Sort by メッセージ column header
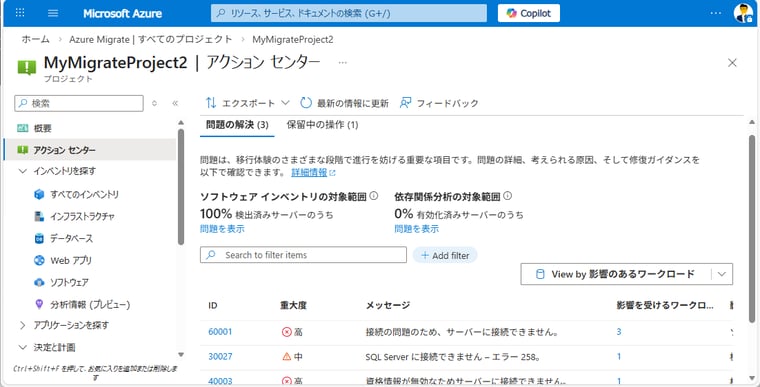This screenshot has width=760, height=387. click(387, 305)
